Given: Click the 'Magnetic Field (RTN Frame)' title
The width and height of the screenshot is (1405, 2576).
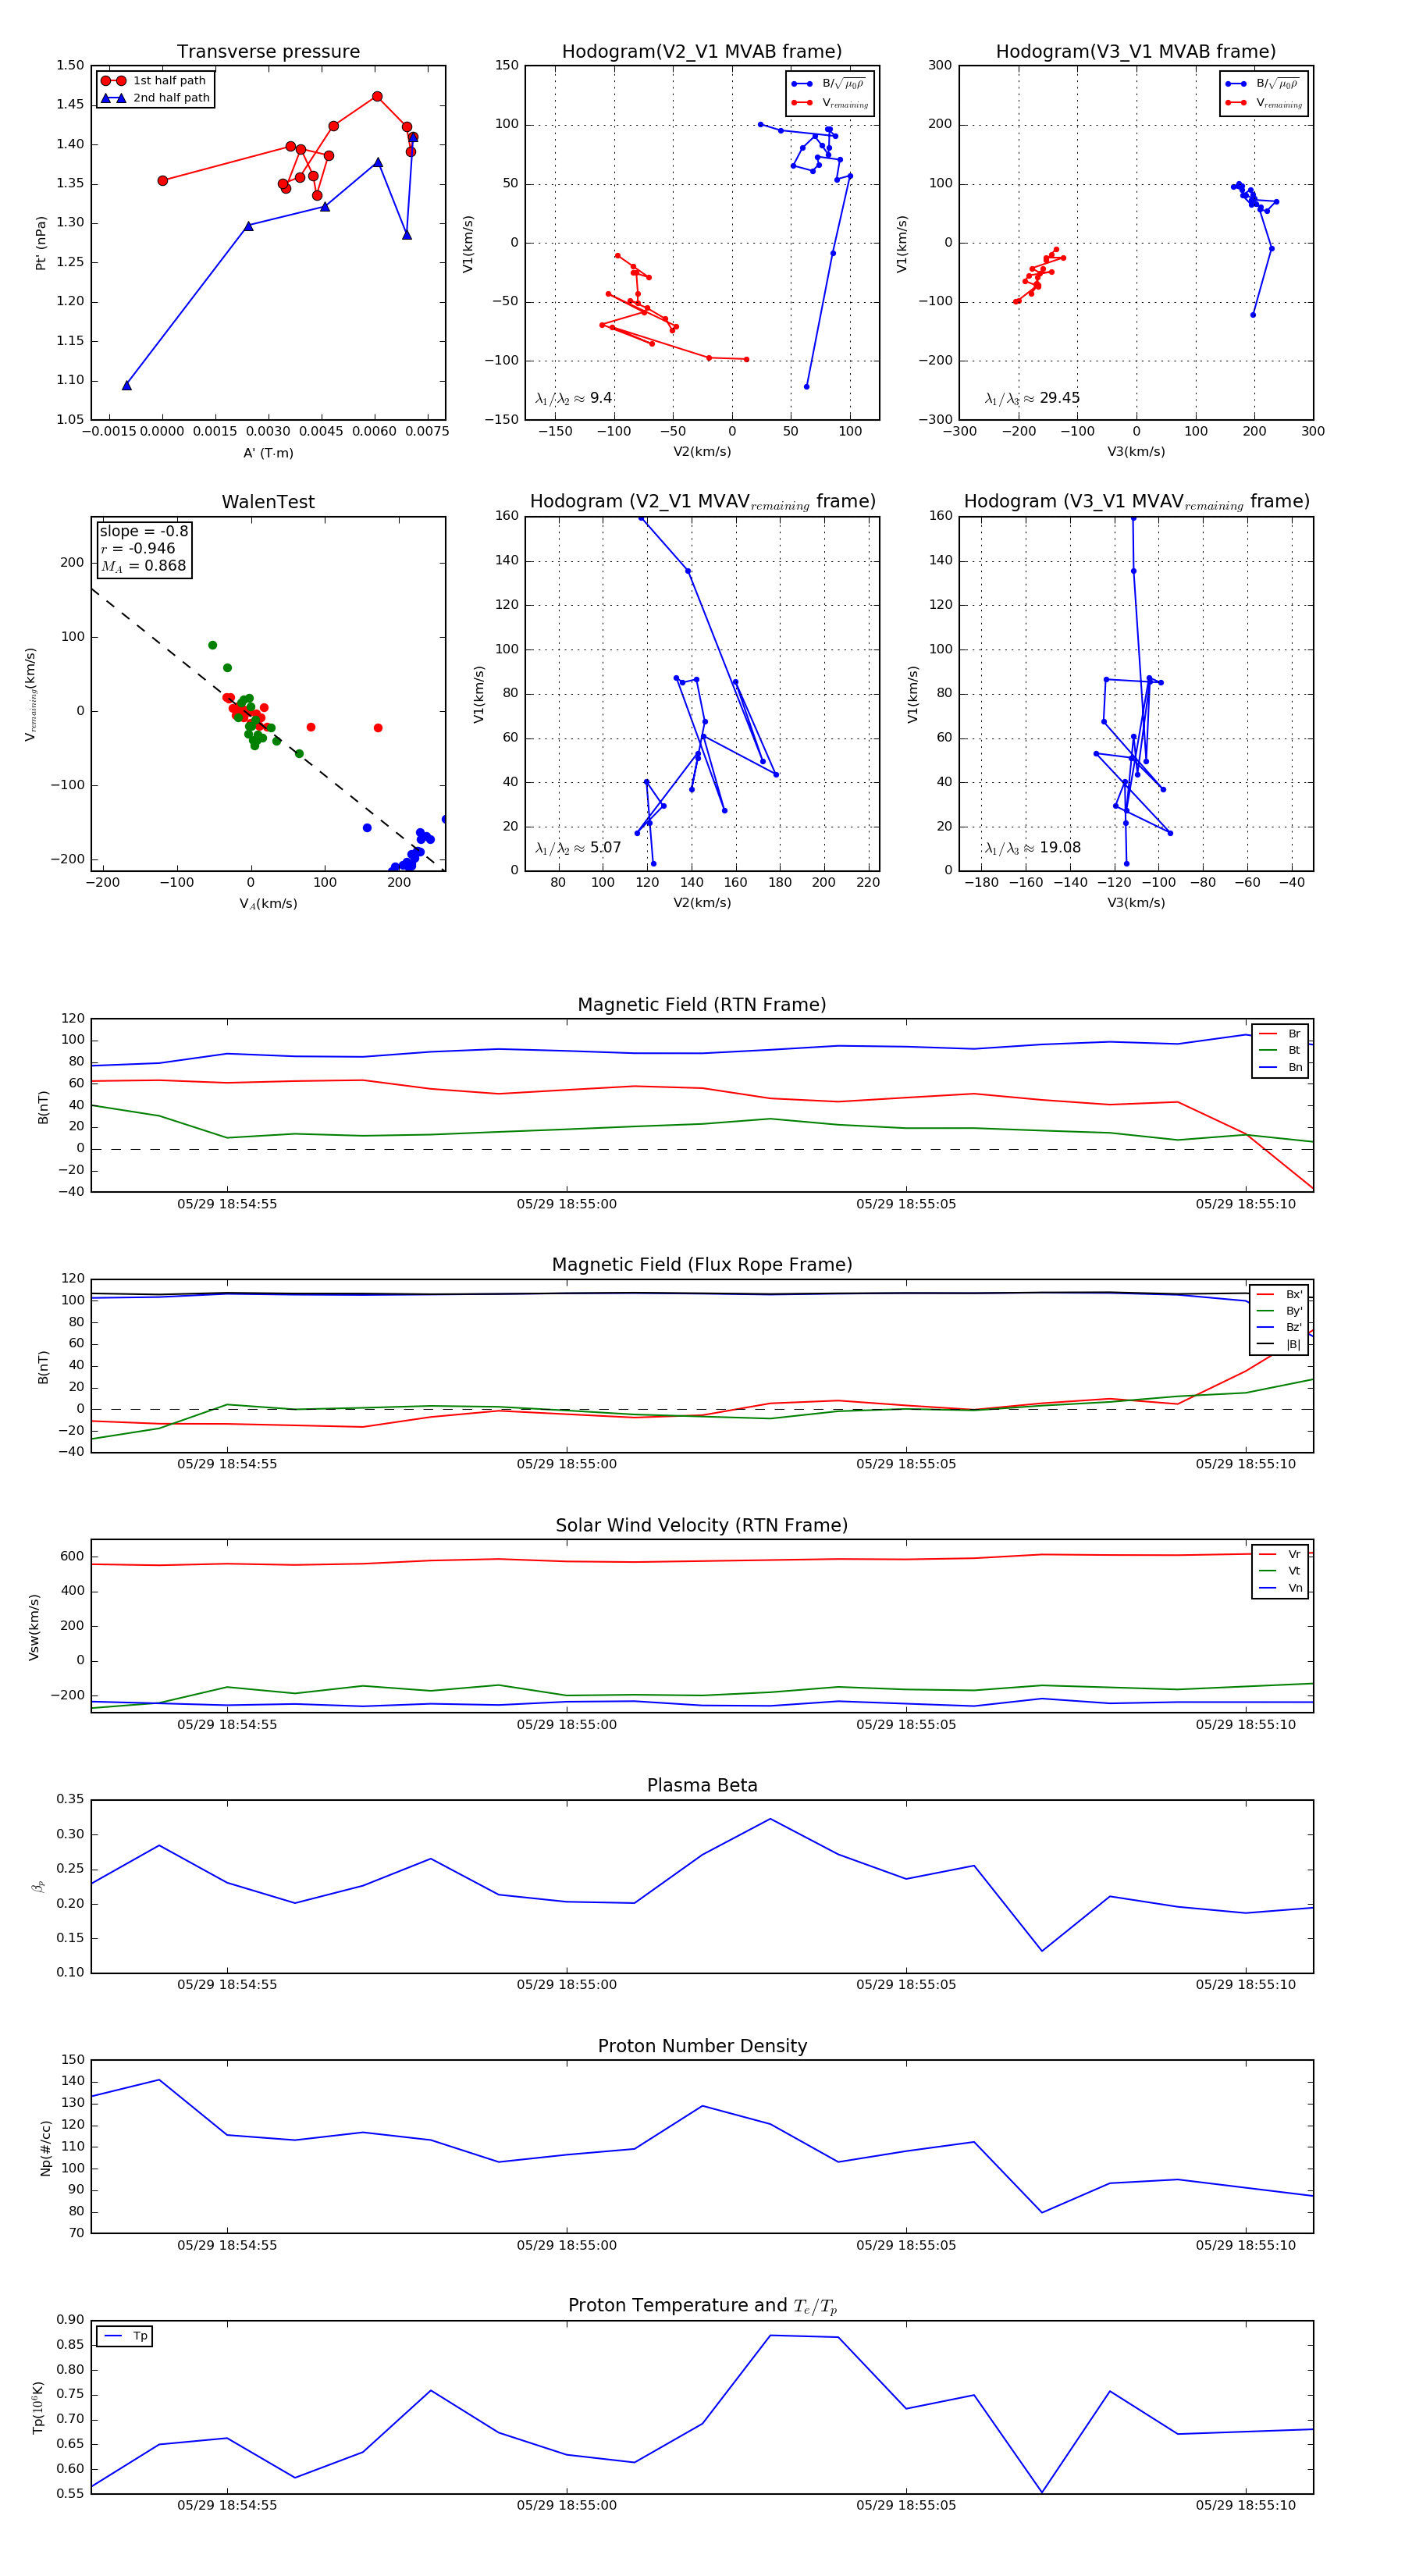Looking at the screenshot, I should point(702,1005).
